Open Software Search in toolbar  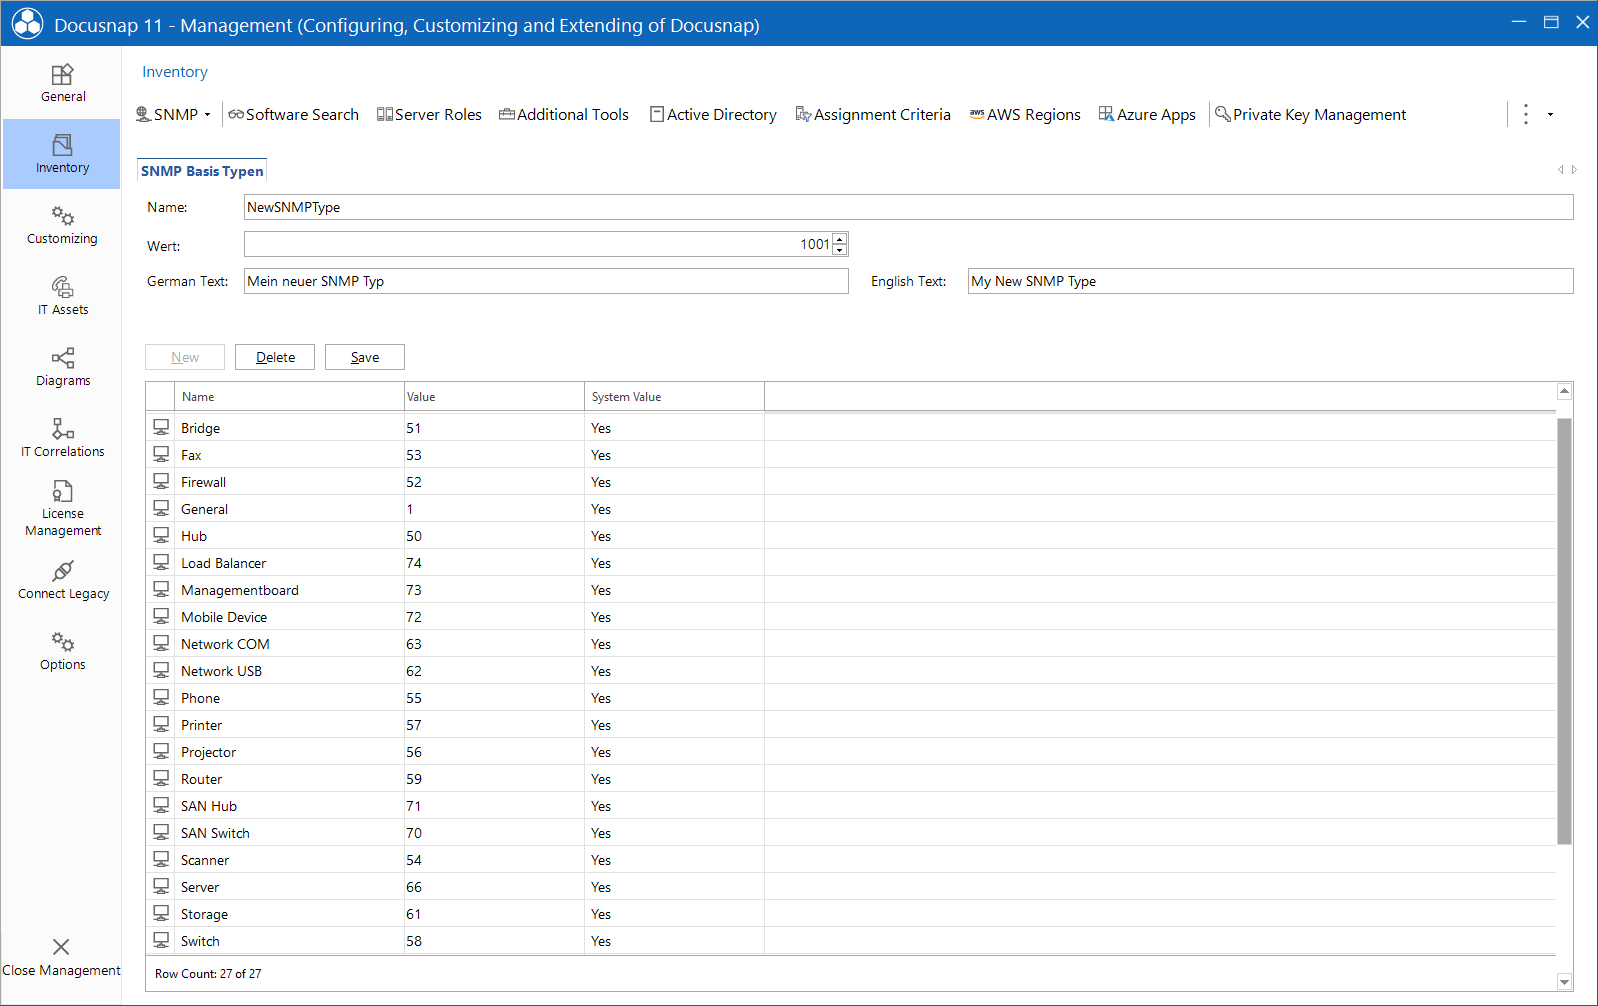[x=294, y=115]
